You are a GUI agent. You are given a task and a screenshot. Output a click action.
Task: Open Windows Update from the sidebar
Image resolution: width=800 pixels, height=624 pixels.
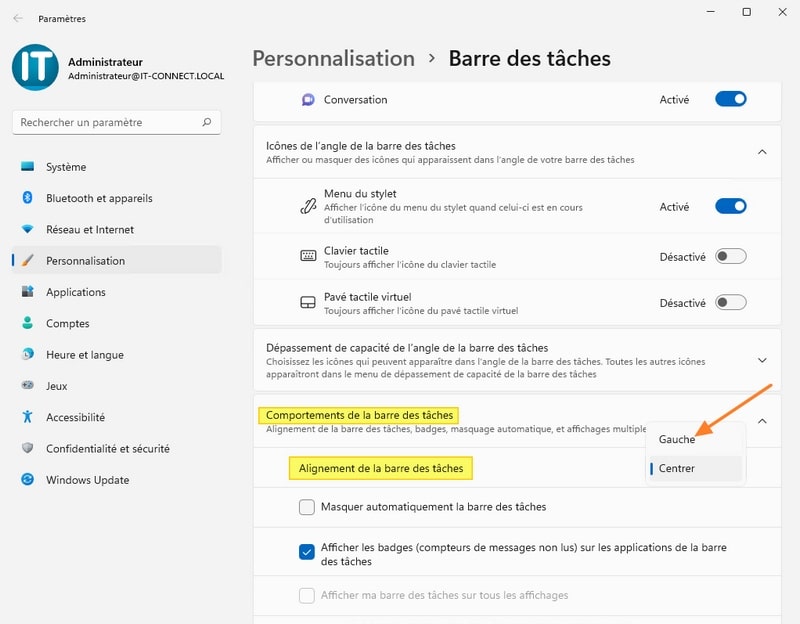click(88, 480)
